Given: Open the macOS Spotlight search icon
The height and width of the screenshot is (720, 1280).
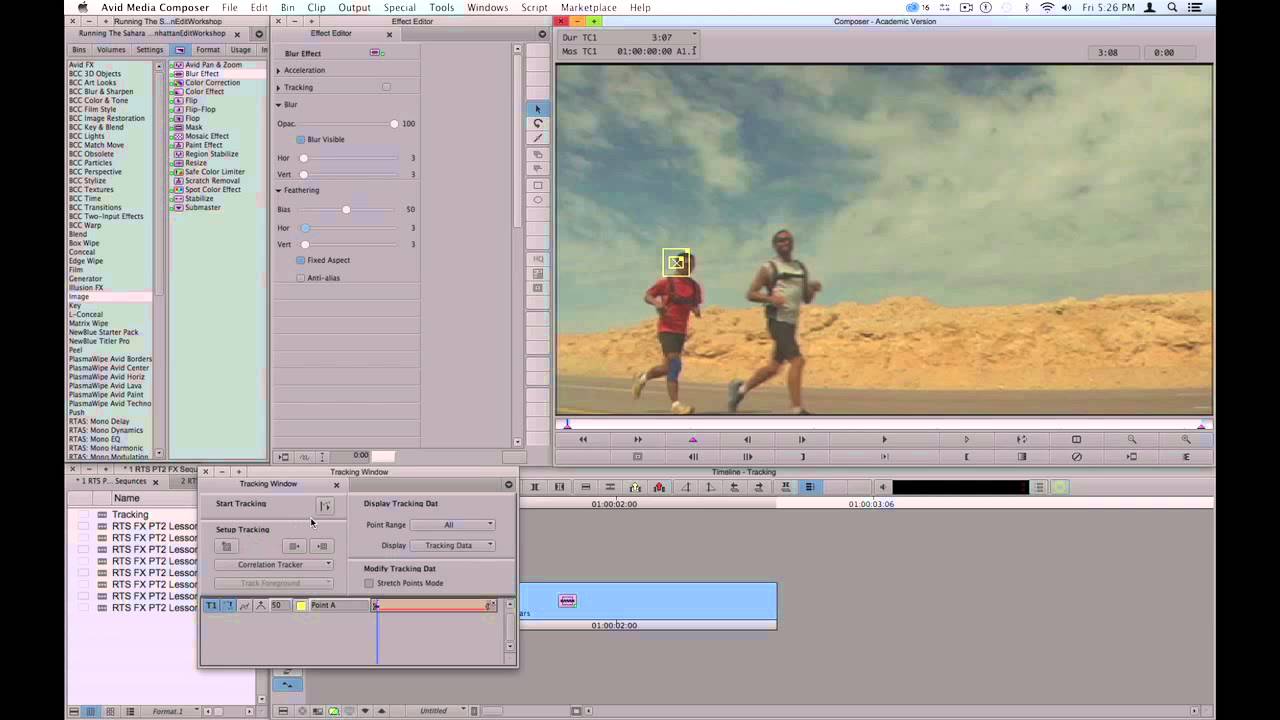Looking at the screenshot, I should tap(1172, 7).
